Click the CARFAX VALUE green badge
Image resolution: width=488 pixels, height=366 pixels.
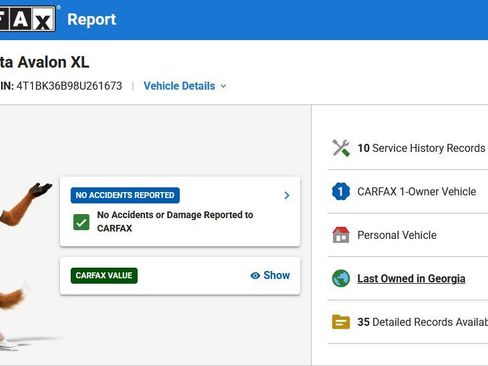click(104, 275)
